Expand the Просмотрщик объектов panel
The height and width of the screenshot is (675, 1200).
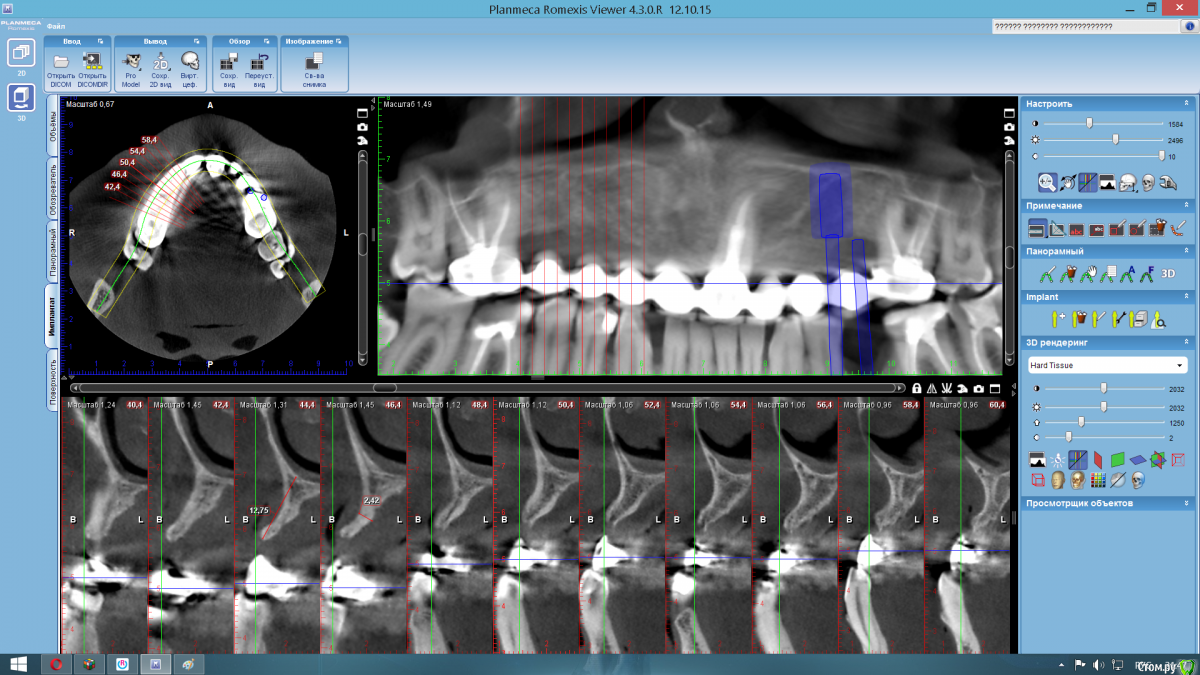tap(1187, 503)
